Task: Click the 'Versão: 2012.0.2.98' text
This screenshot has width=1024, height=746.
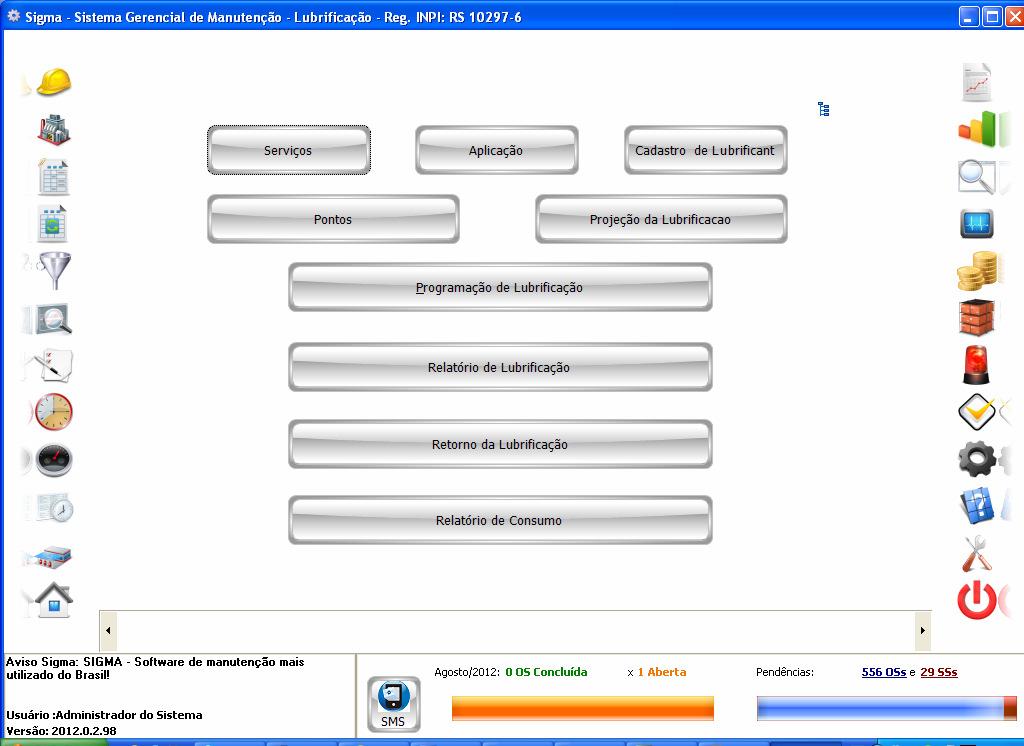Action: pyautogui.click(x=61, y=731)
